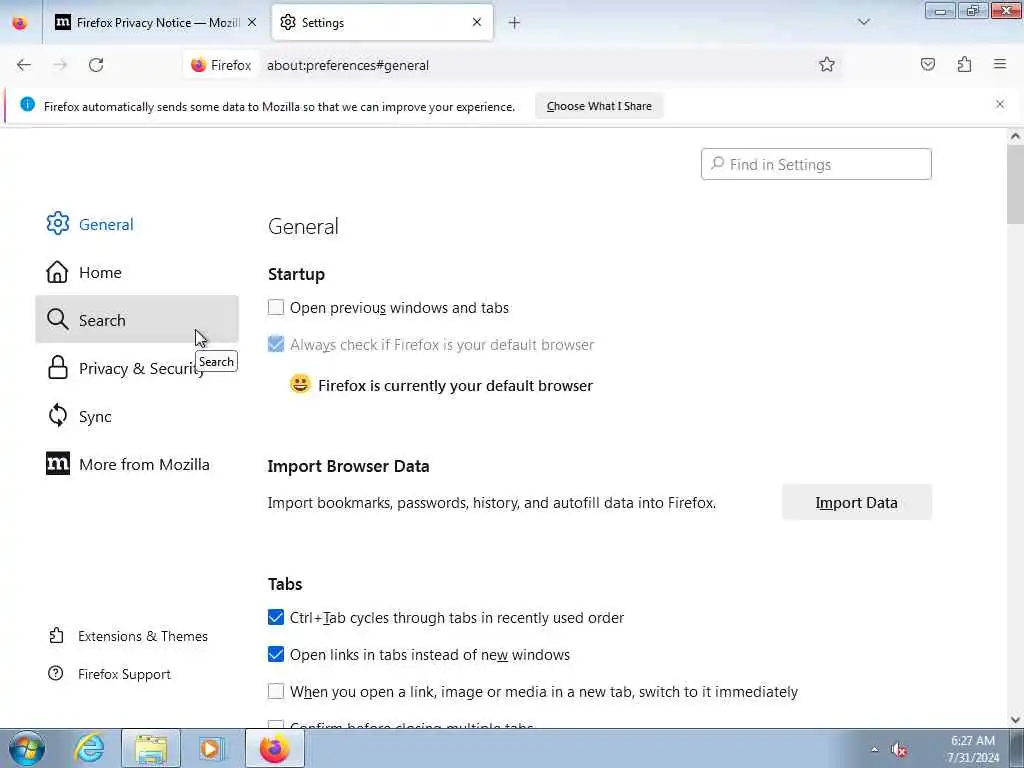Open the Extensions puzzle icon in toolbar
Screen dimensions: 1024x768
coord(964,65)
